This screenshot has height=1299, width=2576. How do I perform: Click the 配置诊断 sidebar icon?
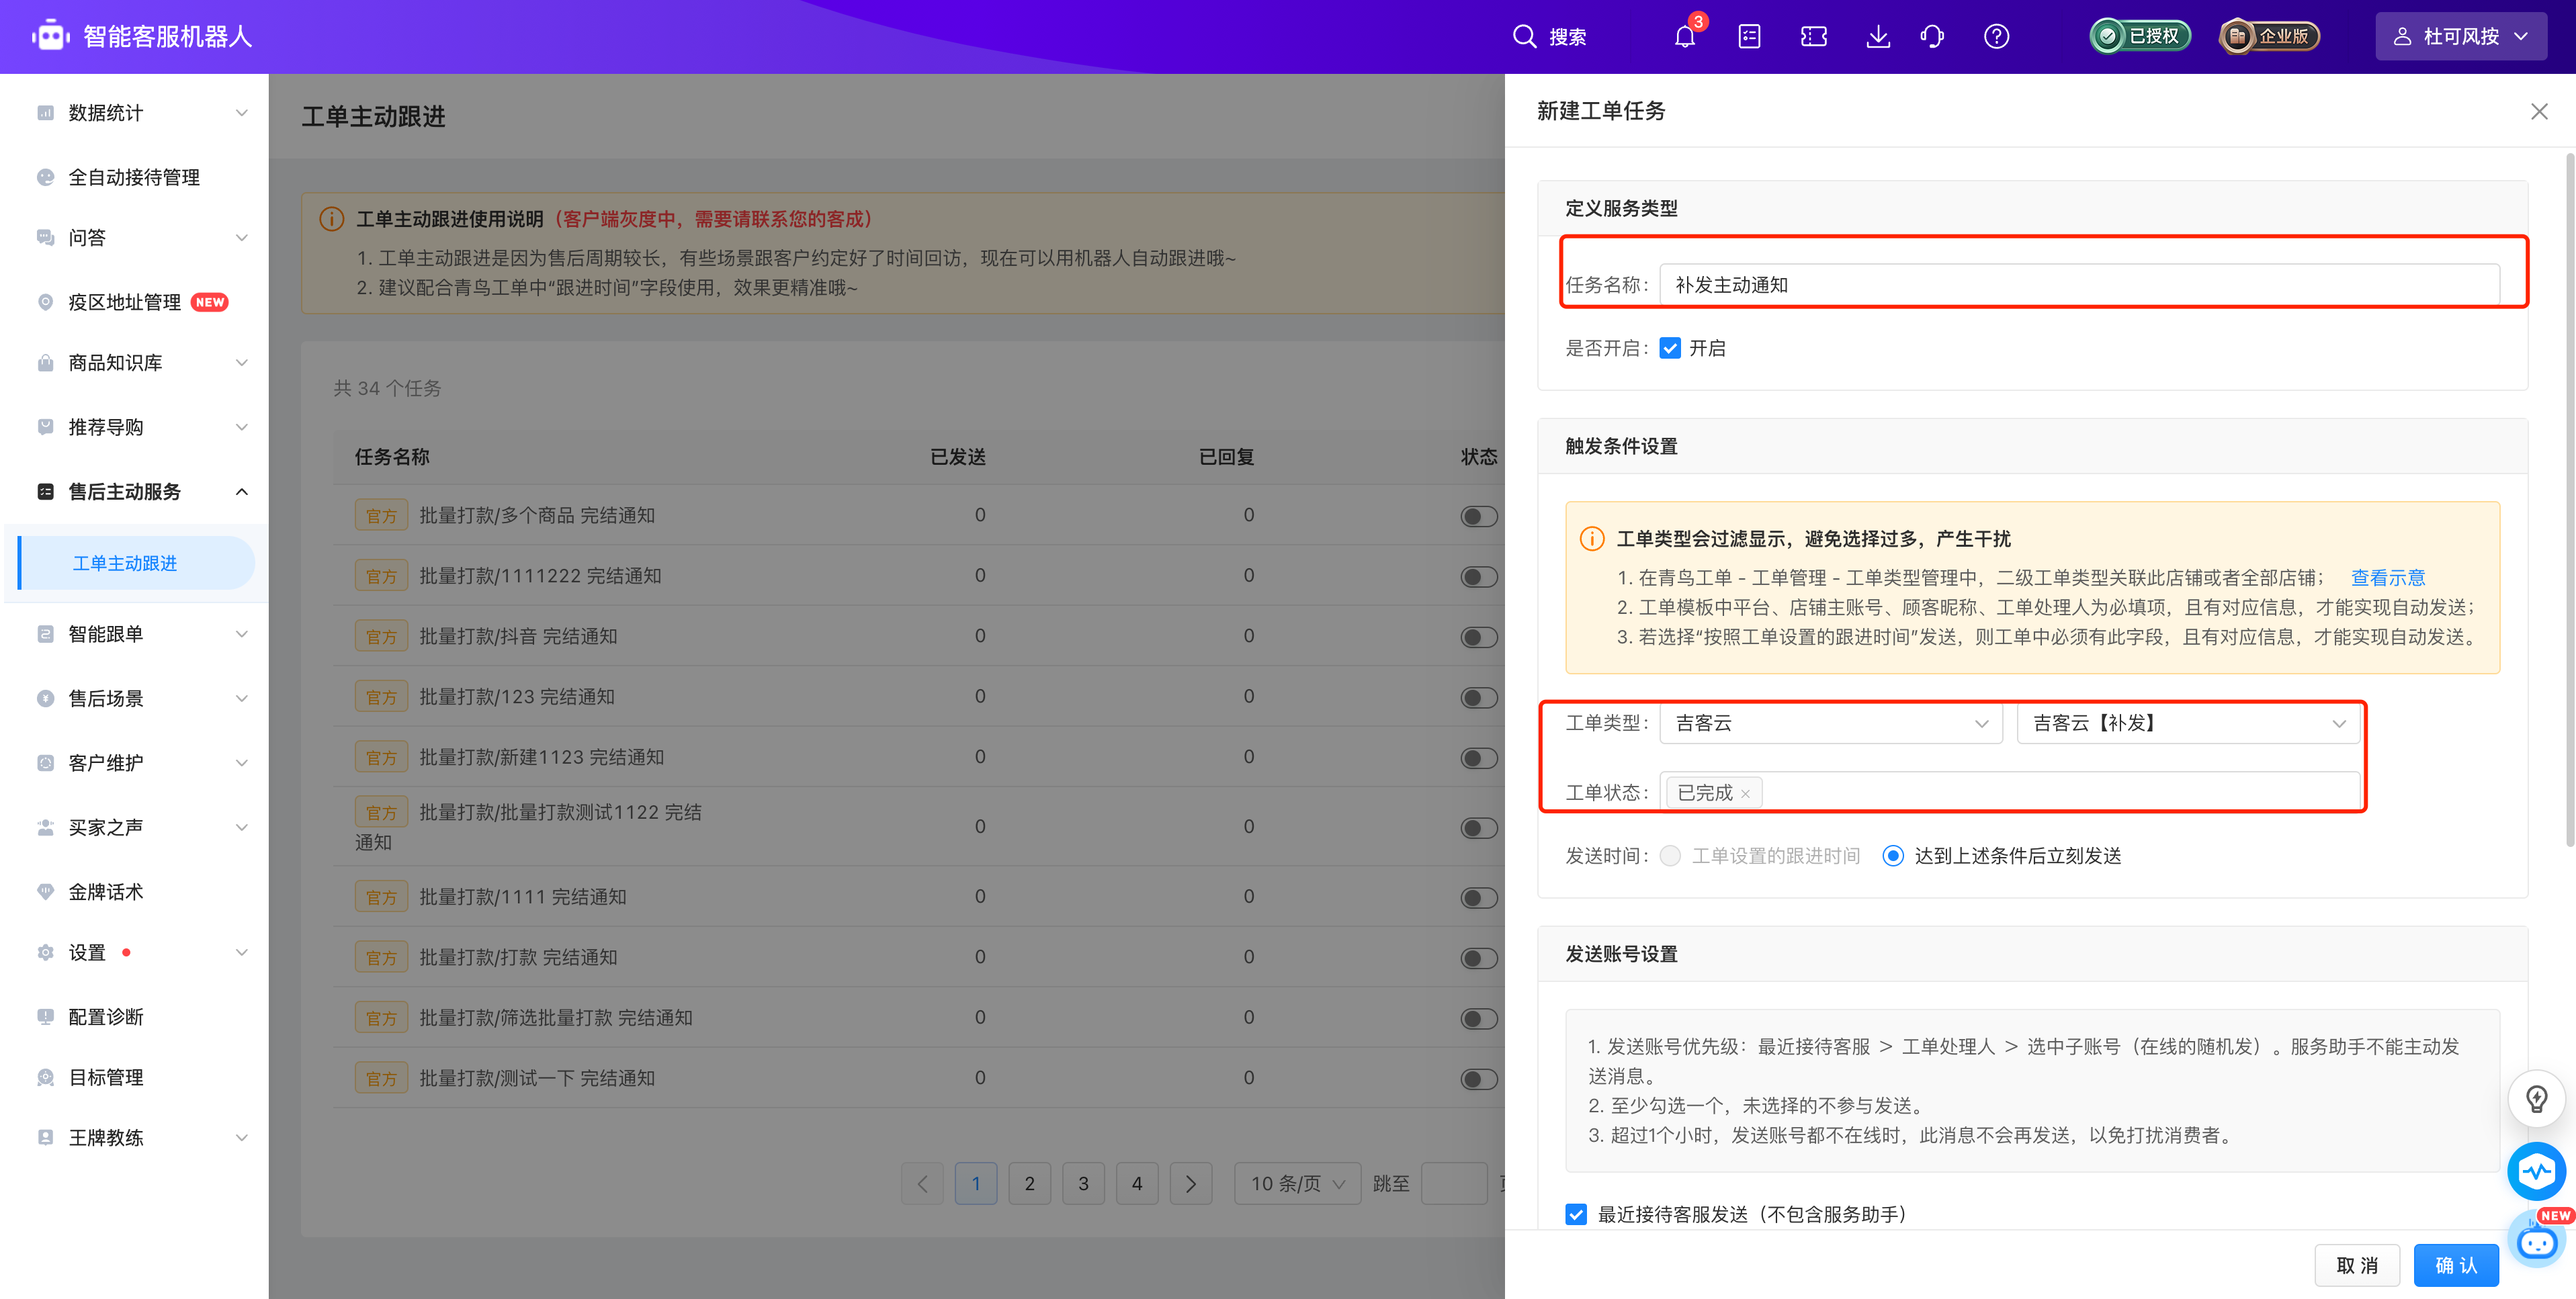click(45, 1016)
